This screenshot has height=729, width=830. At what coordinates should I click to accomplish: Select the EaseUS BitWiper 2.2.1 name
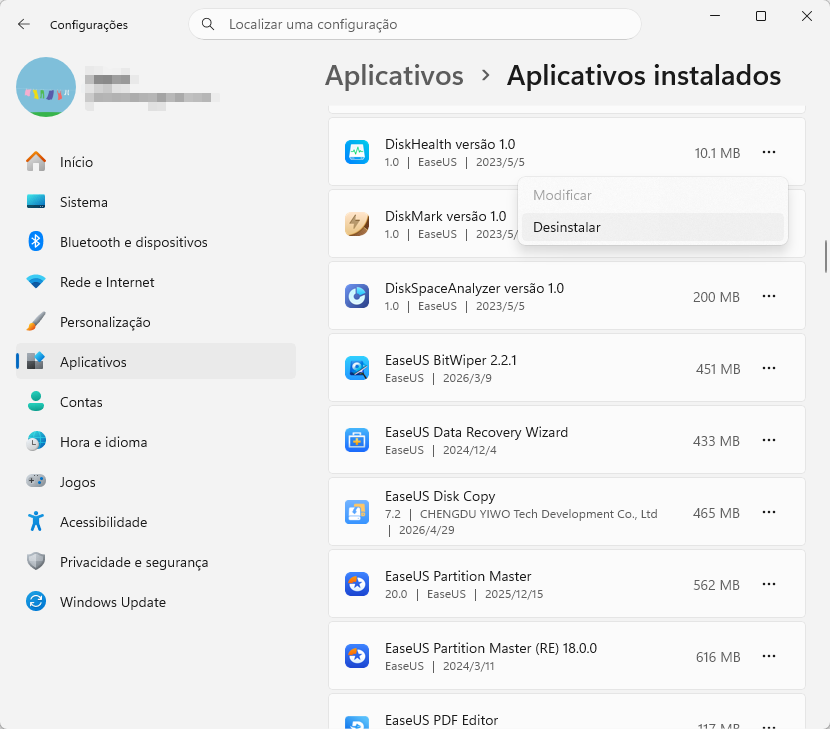[x=450, y=361]
